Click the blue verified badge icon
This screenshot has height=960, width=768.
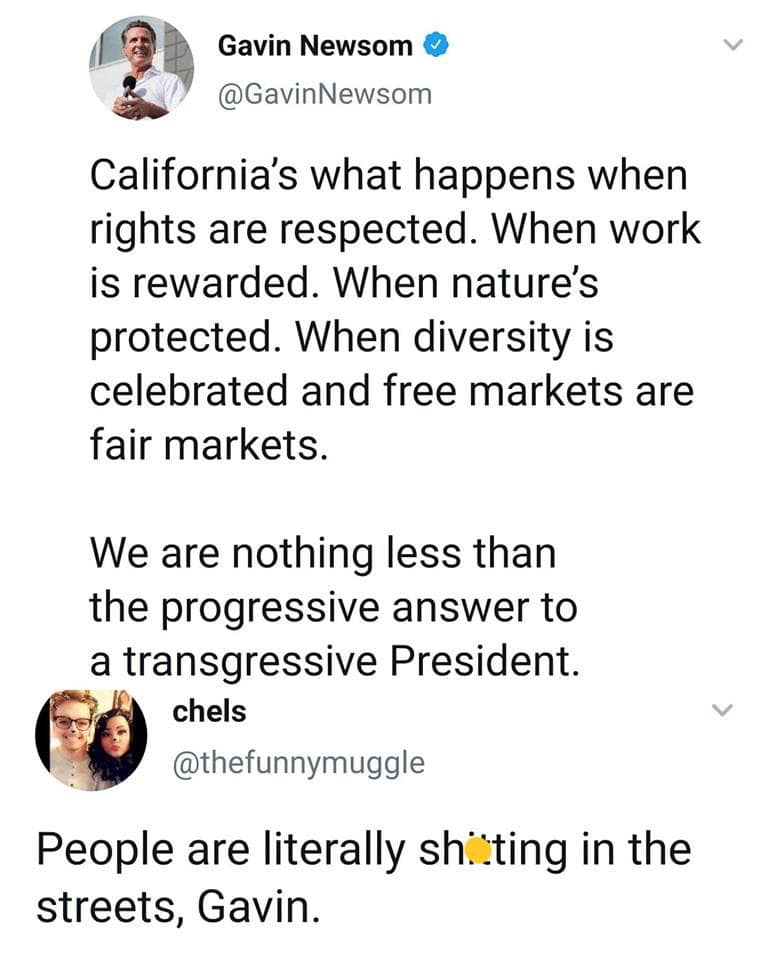pos(437,46)
